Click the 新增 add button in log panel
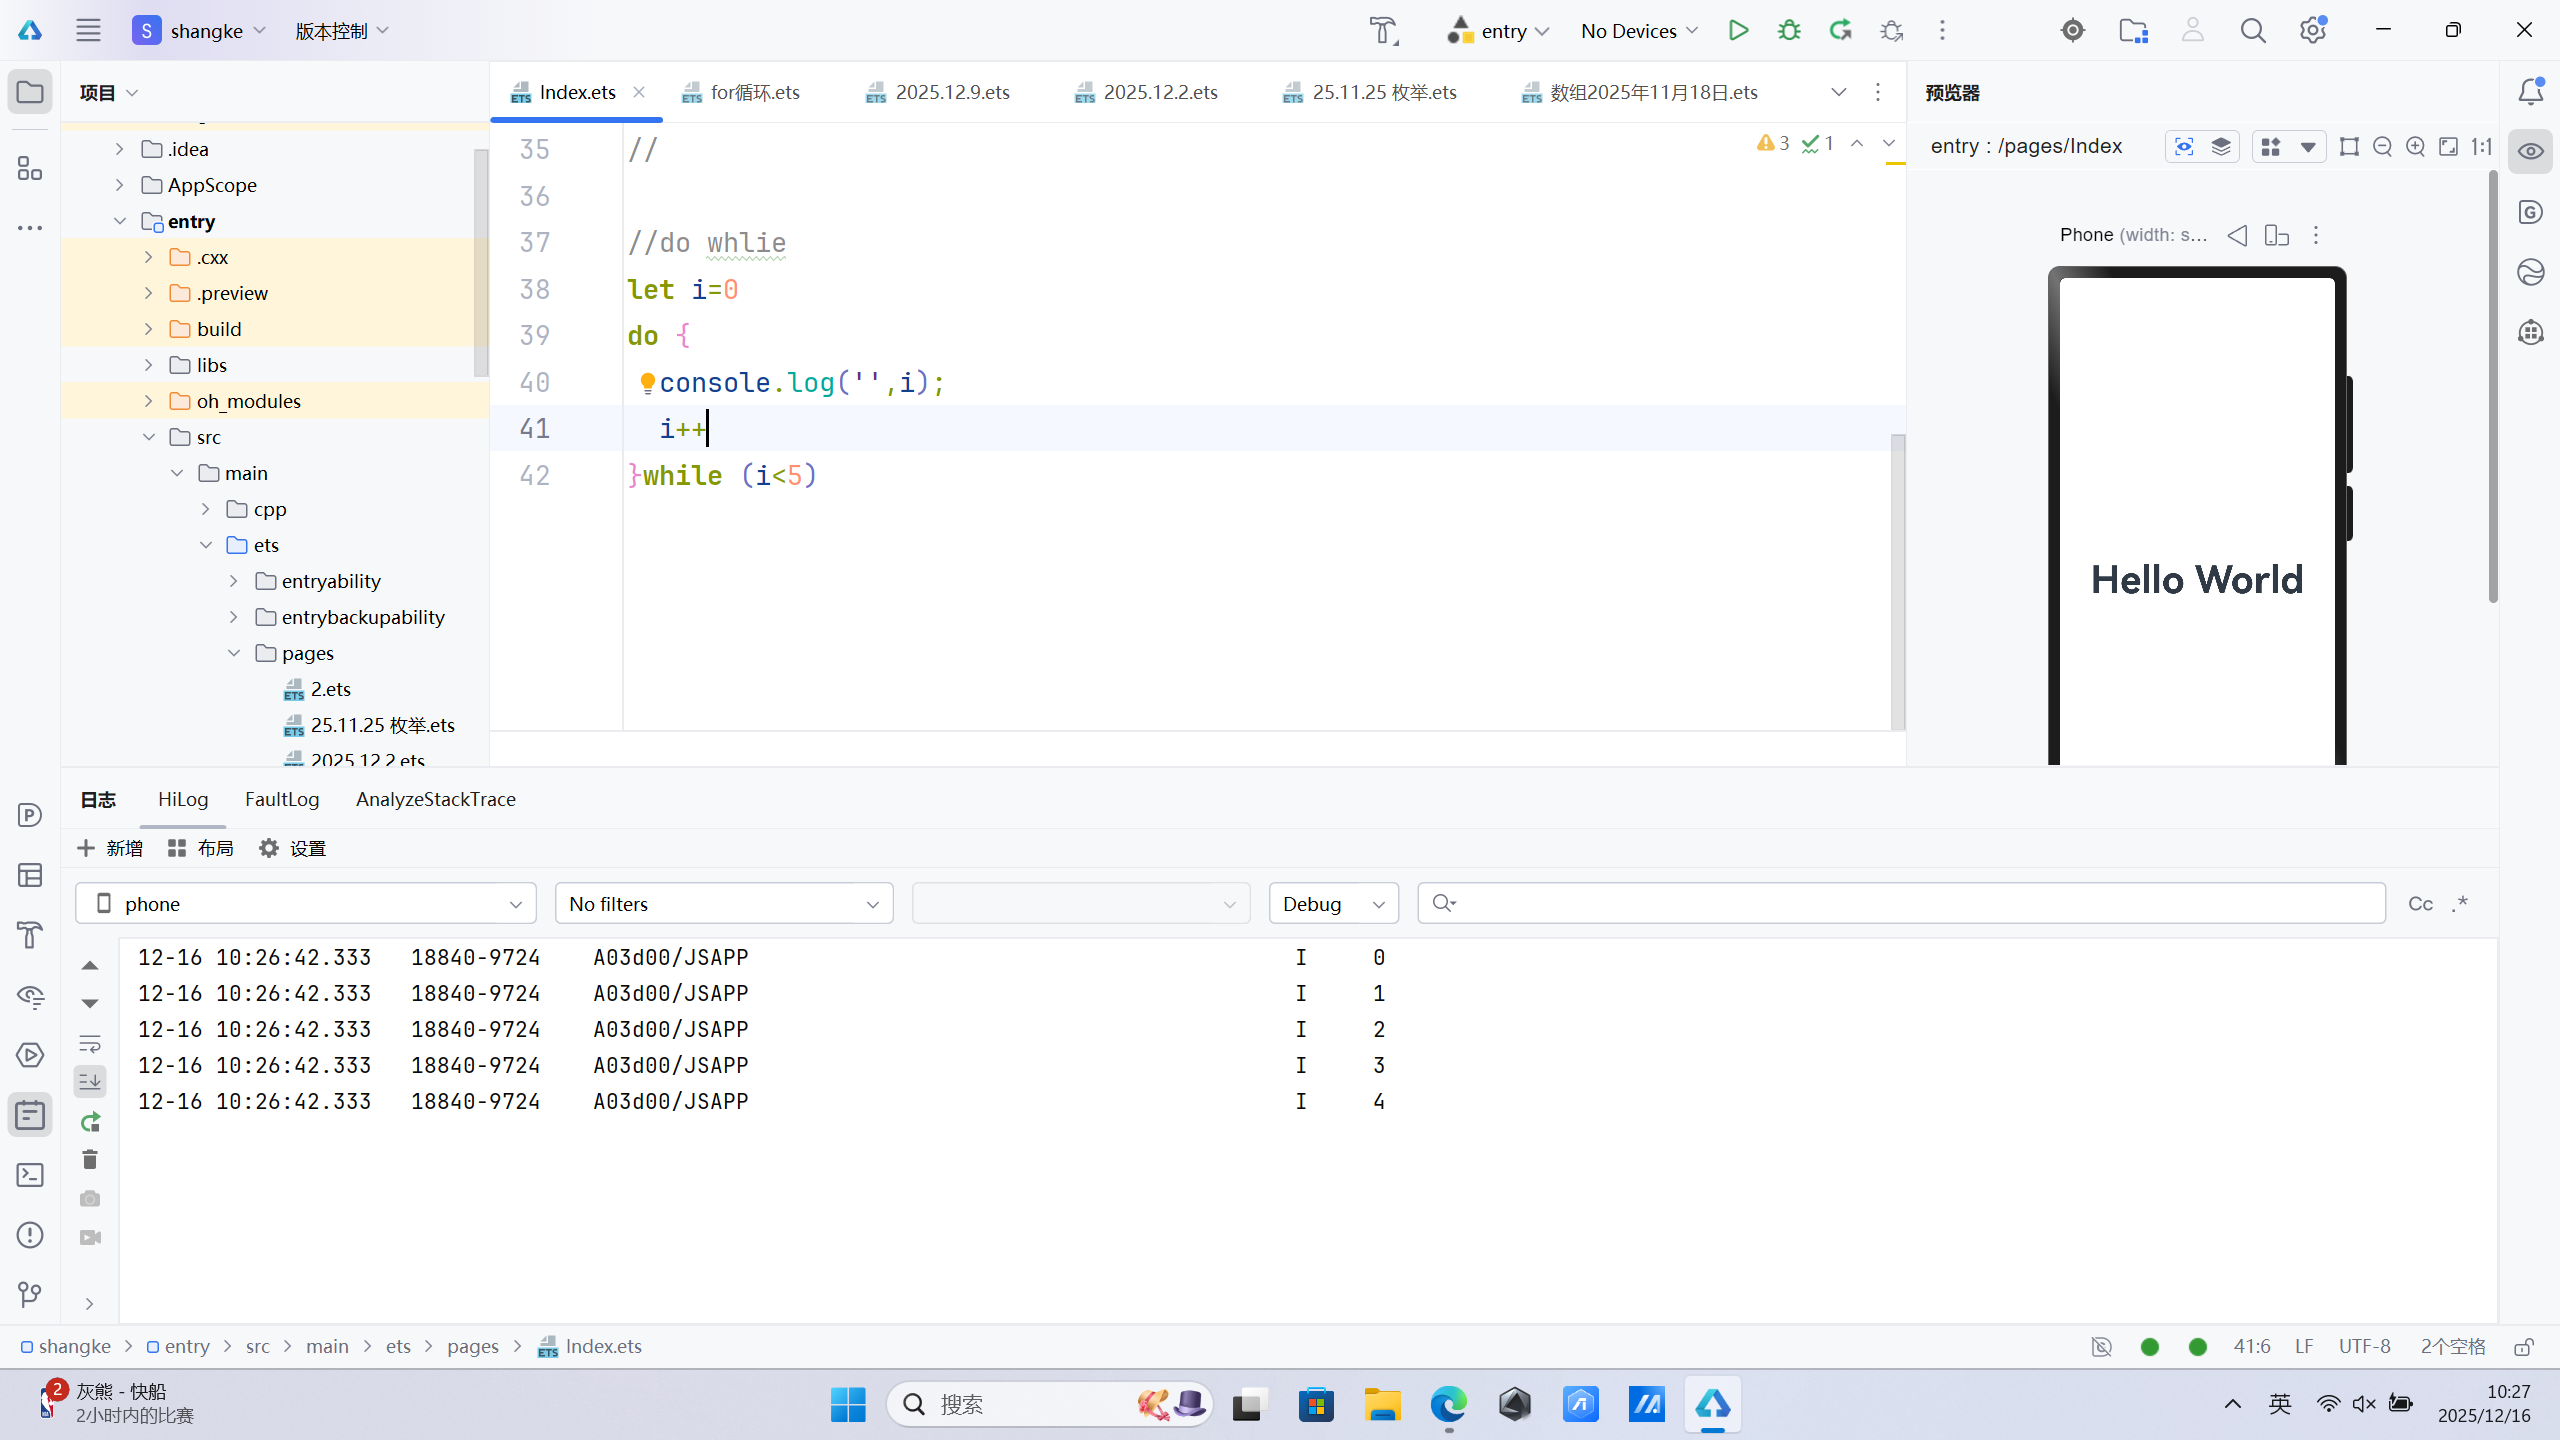The image size is (2560, 1440). click(110, 848)
